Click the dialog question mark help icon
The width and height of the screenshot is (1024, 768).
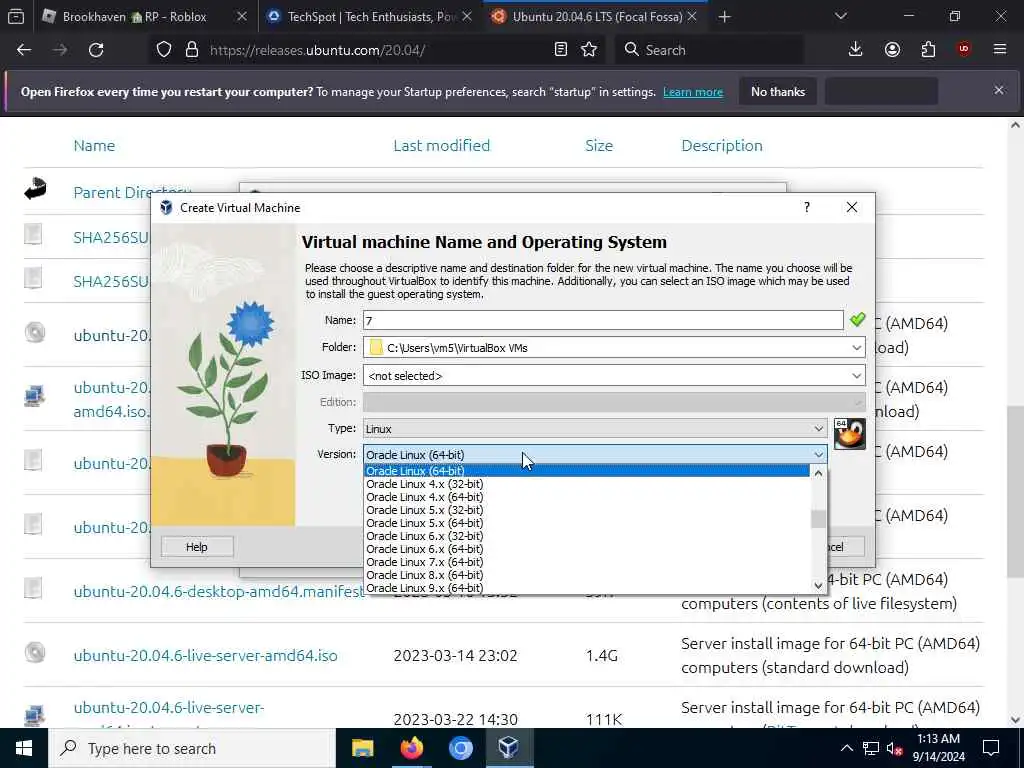807,207
